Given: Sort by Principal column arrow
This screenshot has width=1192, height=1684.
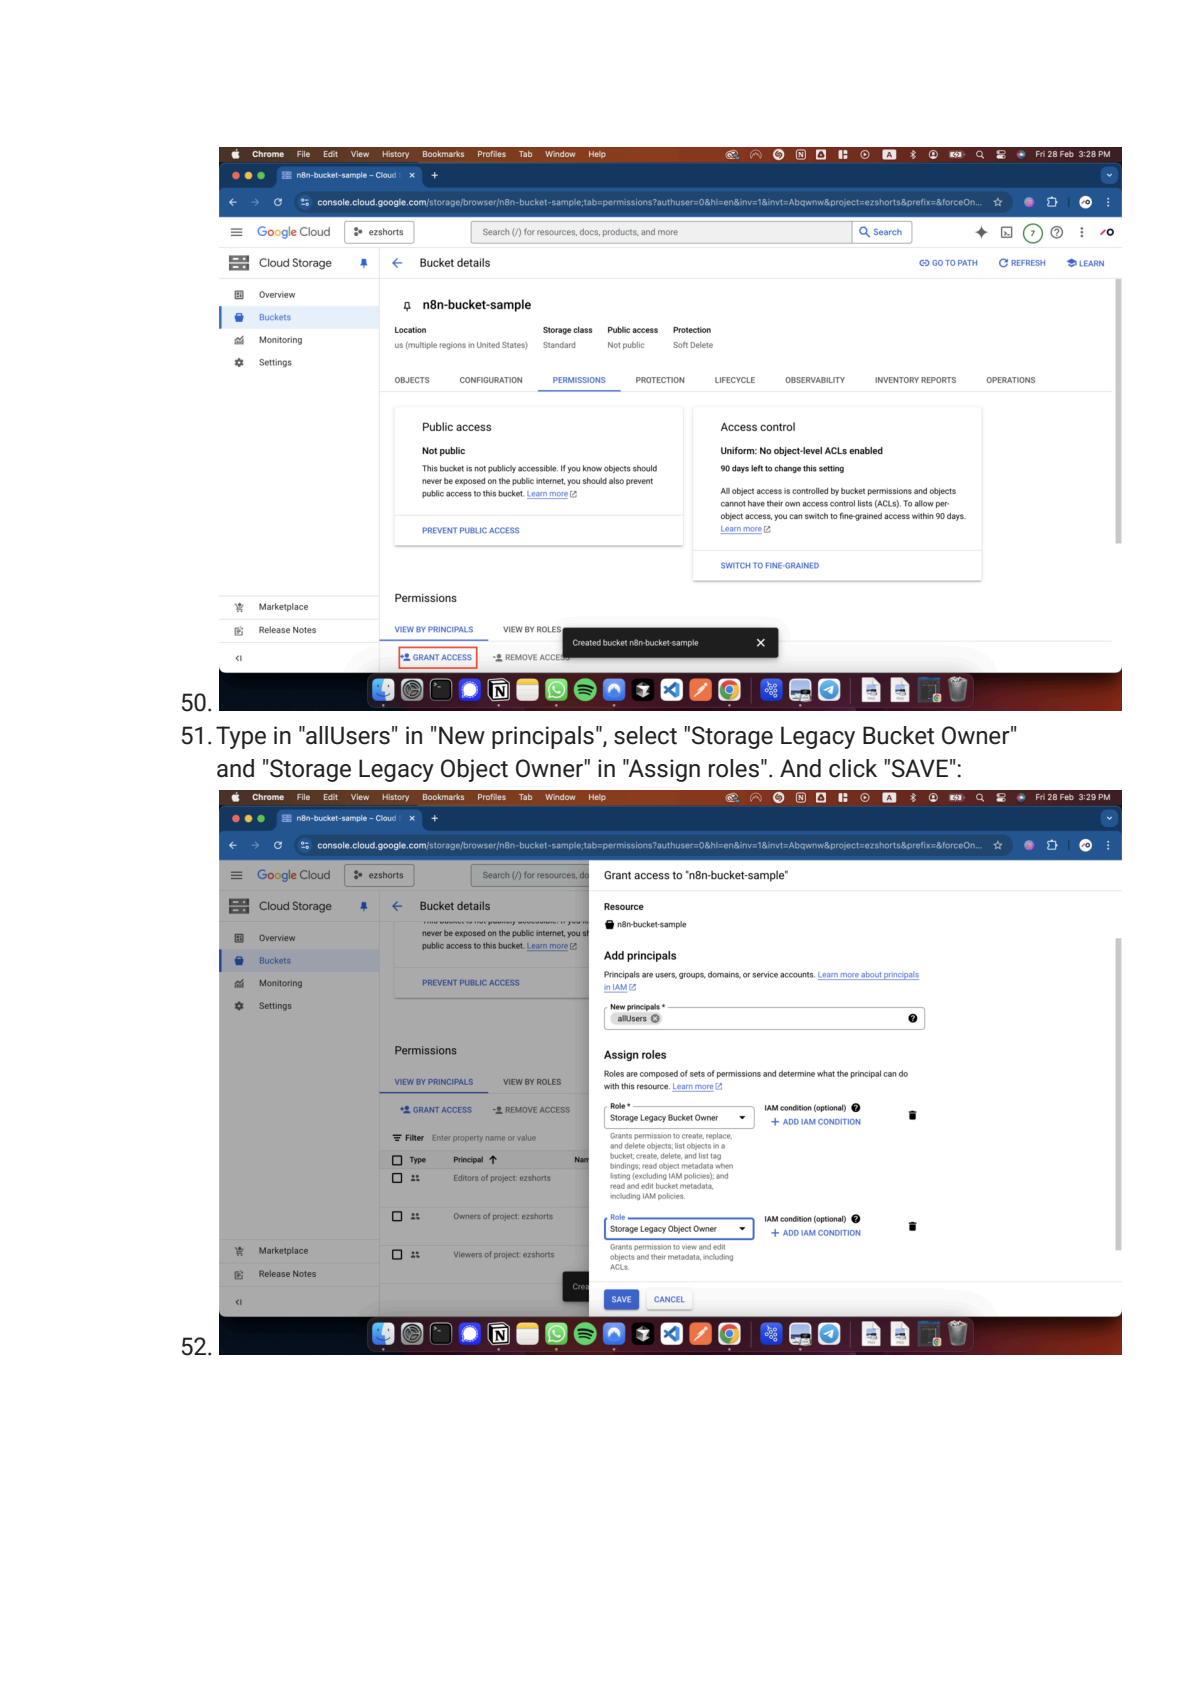Looking at the screenshot, I should [493, 1160].
